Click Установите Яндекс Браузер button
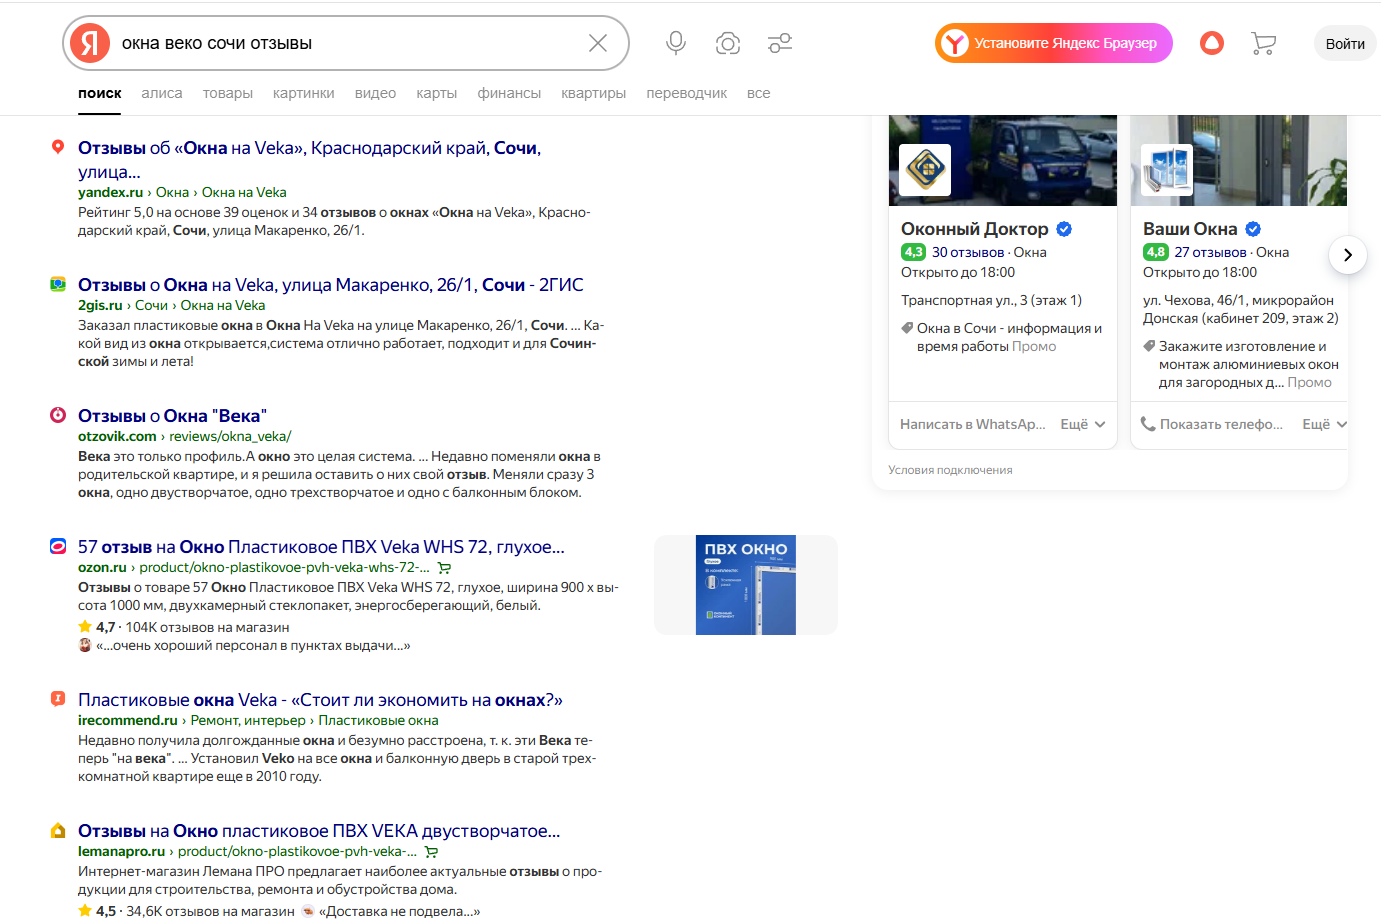 point(1053,43)
